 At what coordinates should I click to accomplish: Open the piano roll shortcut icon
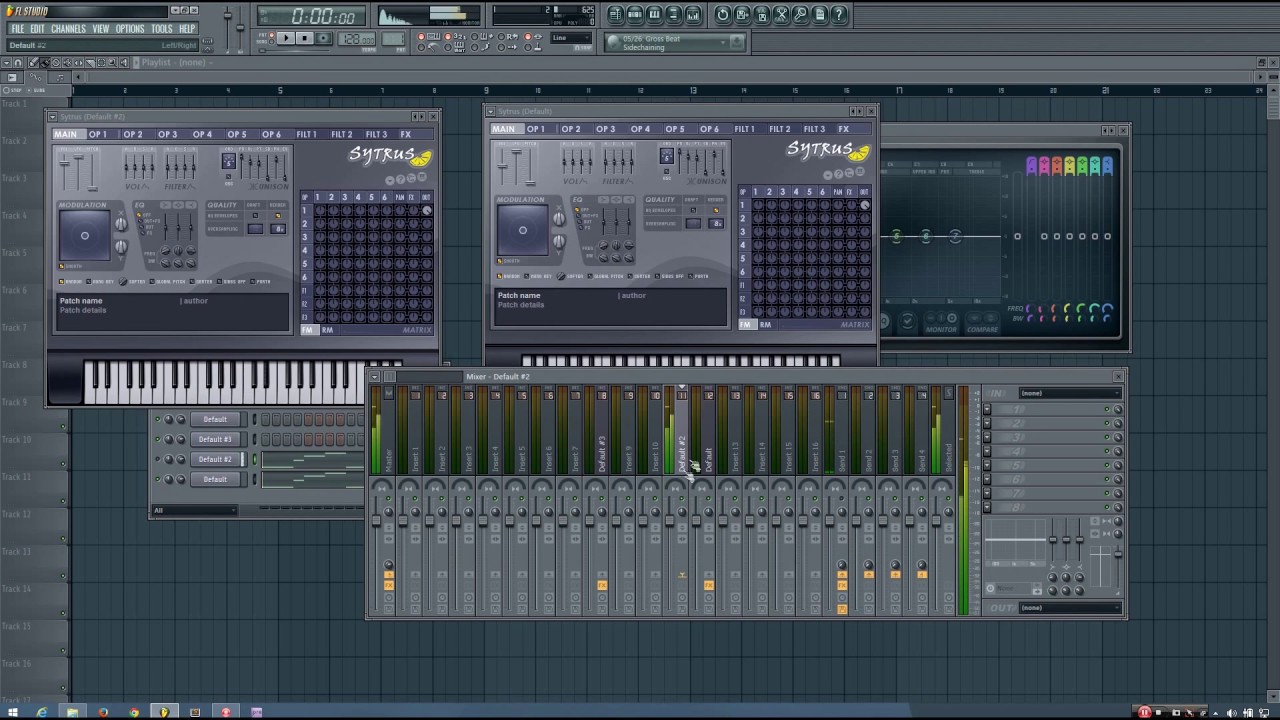654,14
